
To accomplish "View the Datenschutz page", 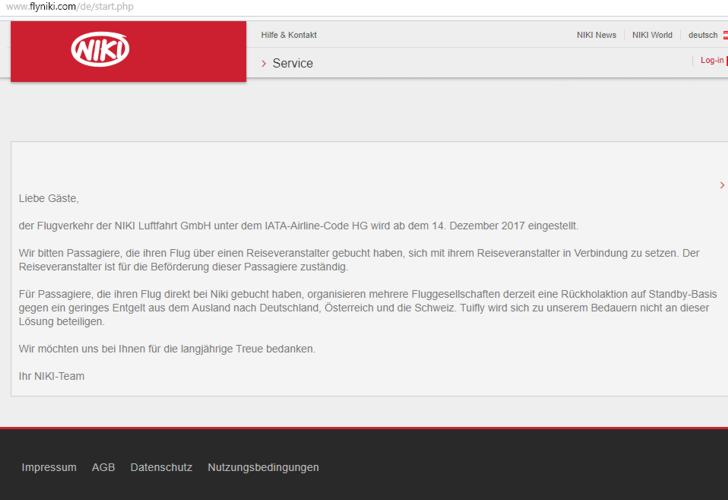I will click(x=161, y=467).
